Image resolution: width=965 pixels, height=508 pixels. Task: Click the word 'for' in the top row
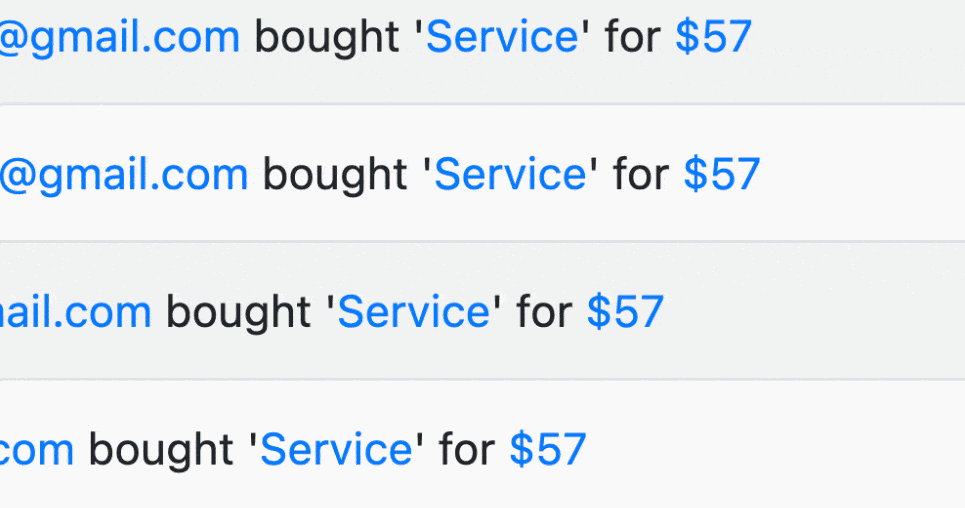point(633,37)
